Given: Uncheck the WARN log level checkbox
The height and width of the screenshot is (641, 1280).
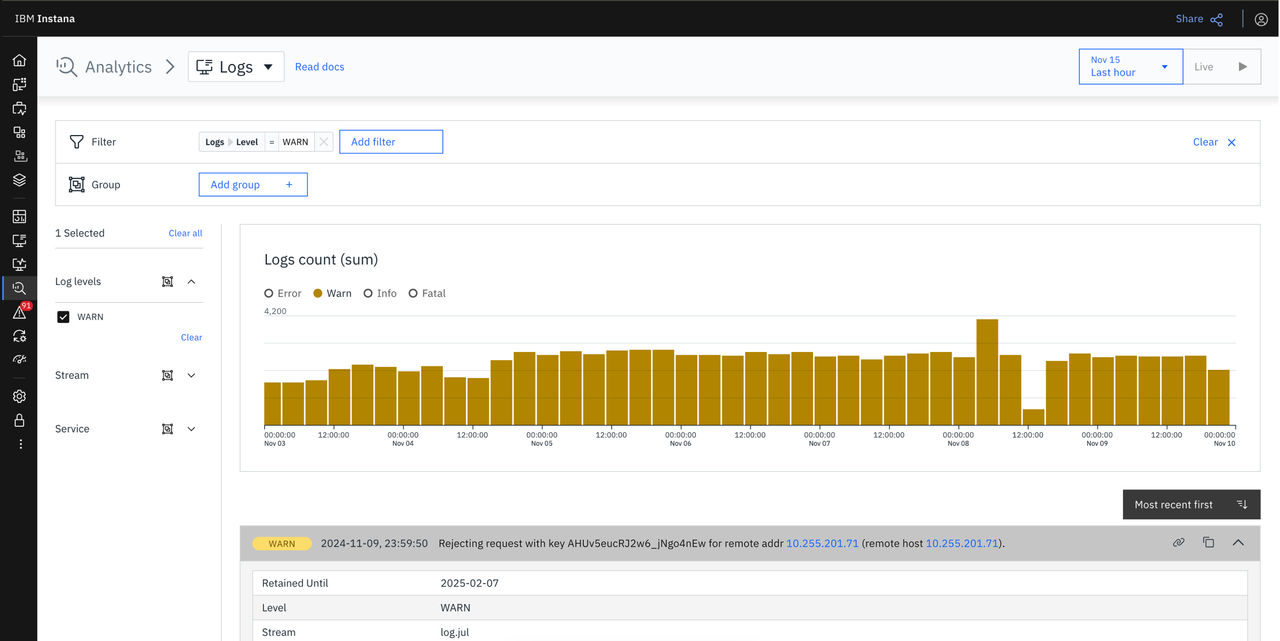Looking at the screenshot, I should [63, 317].
